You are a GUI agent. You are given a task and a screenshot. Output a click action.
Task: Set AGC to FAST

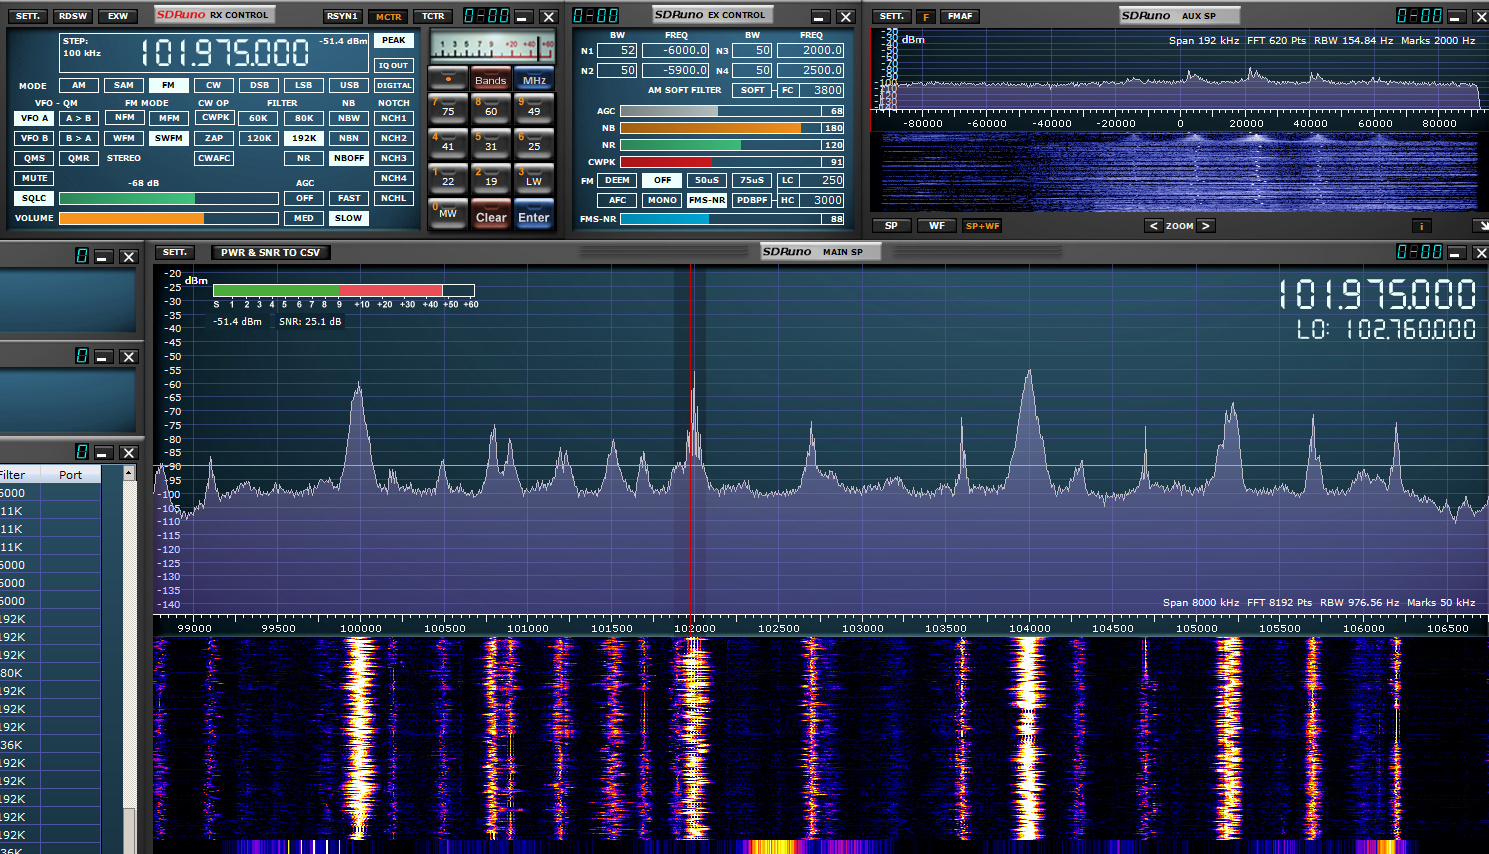(x=349, y=198)
